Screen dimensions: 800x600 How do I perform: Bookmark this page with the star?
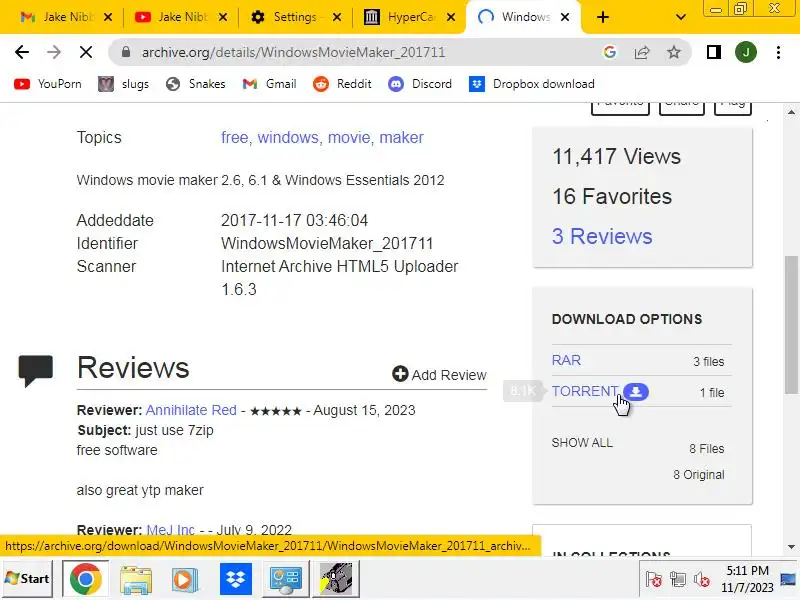pos(674,52)
